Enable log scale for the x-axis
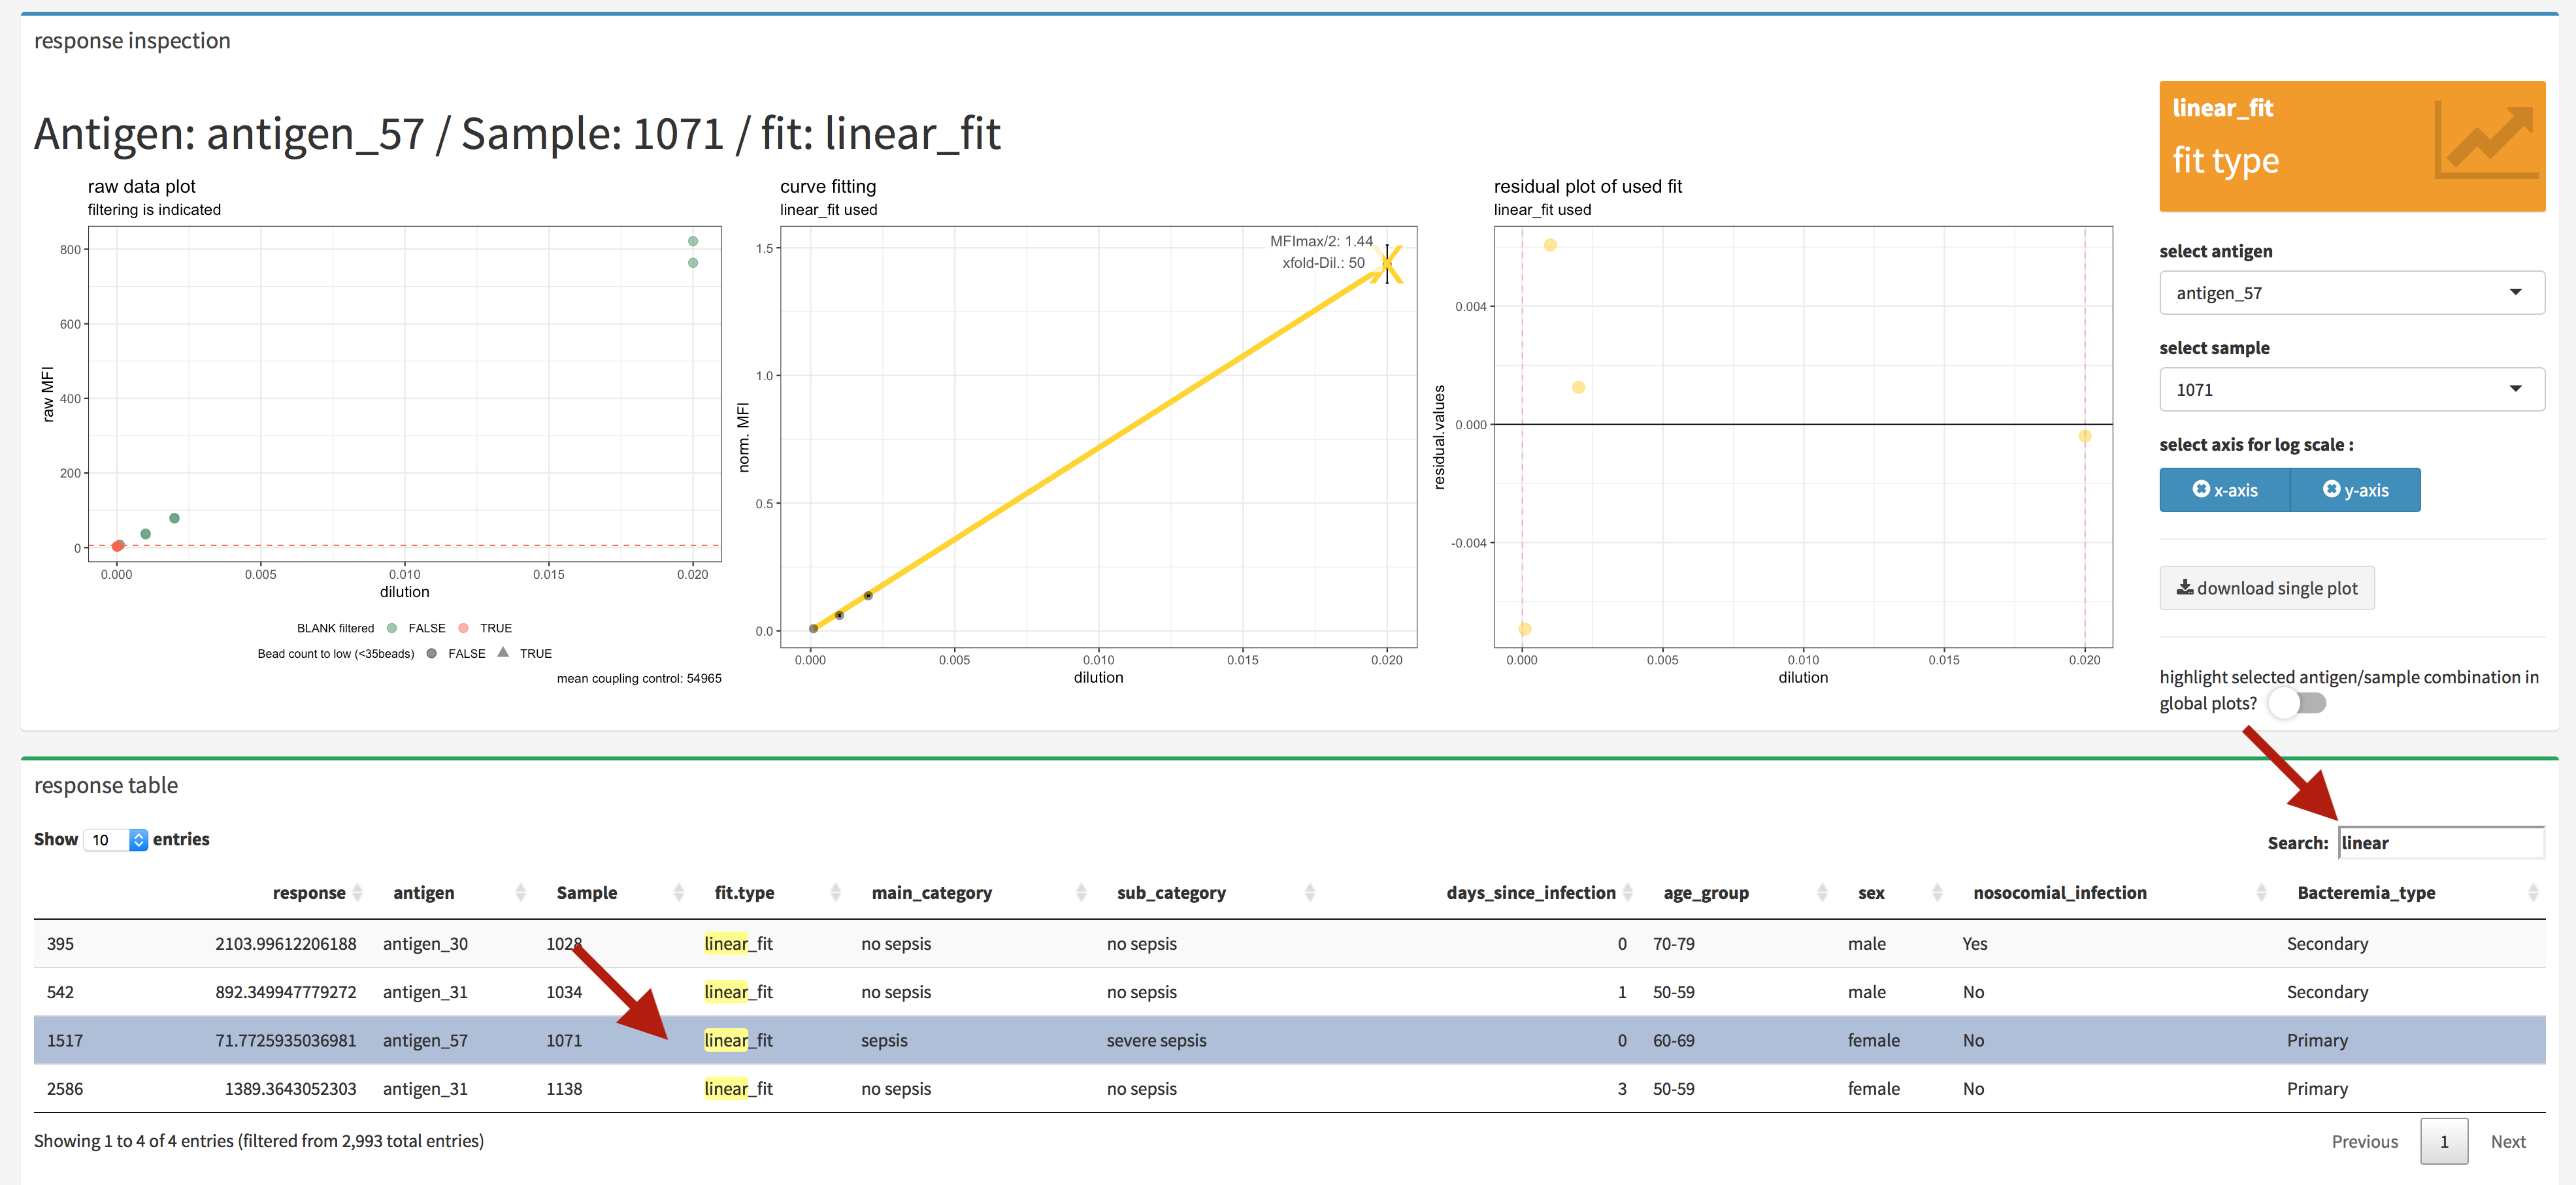The height and width of the screenshot is (1185, 2576). [2224, 490]
